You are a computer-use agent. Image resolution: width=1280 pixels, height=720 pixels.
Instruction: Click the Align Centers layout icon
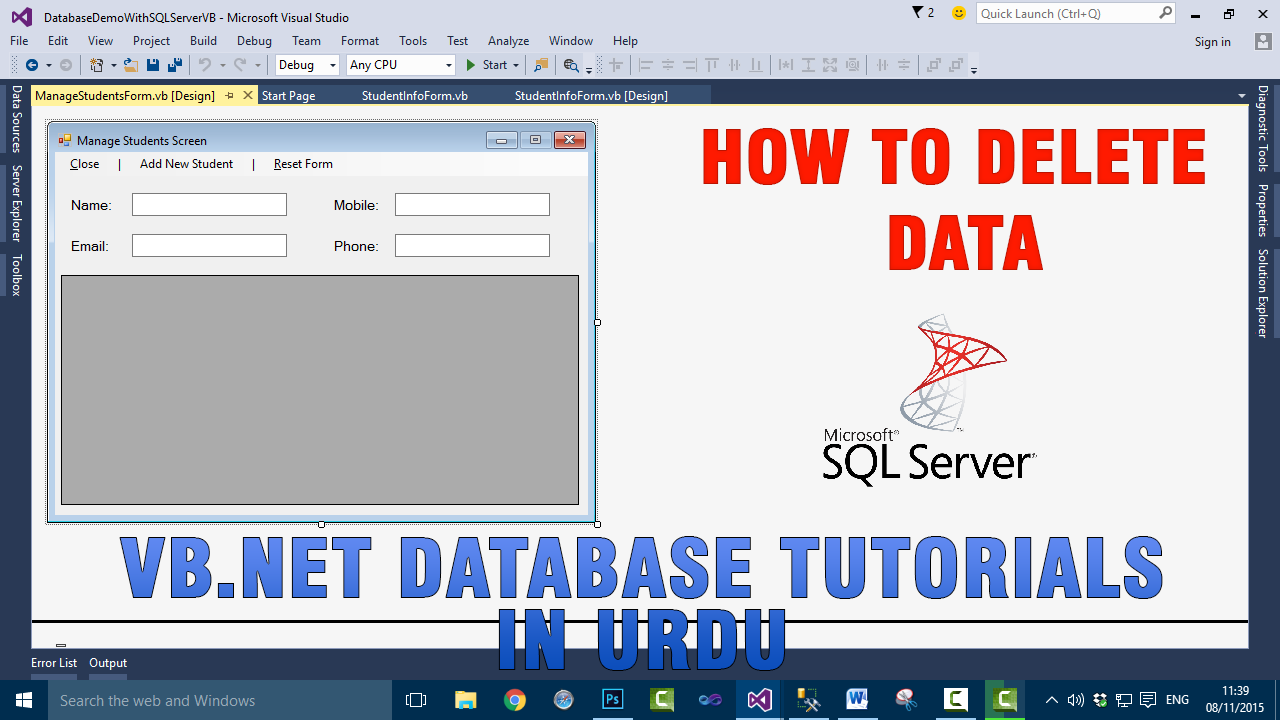[668, 65]
